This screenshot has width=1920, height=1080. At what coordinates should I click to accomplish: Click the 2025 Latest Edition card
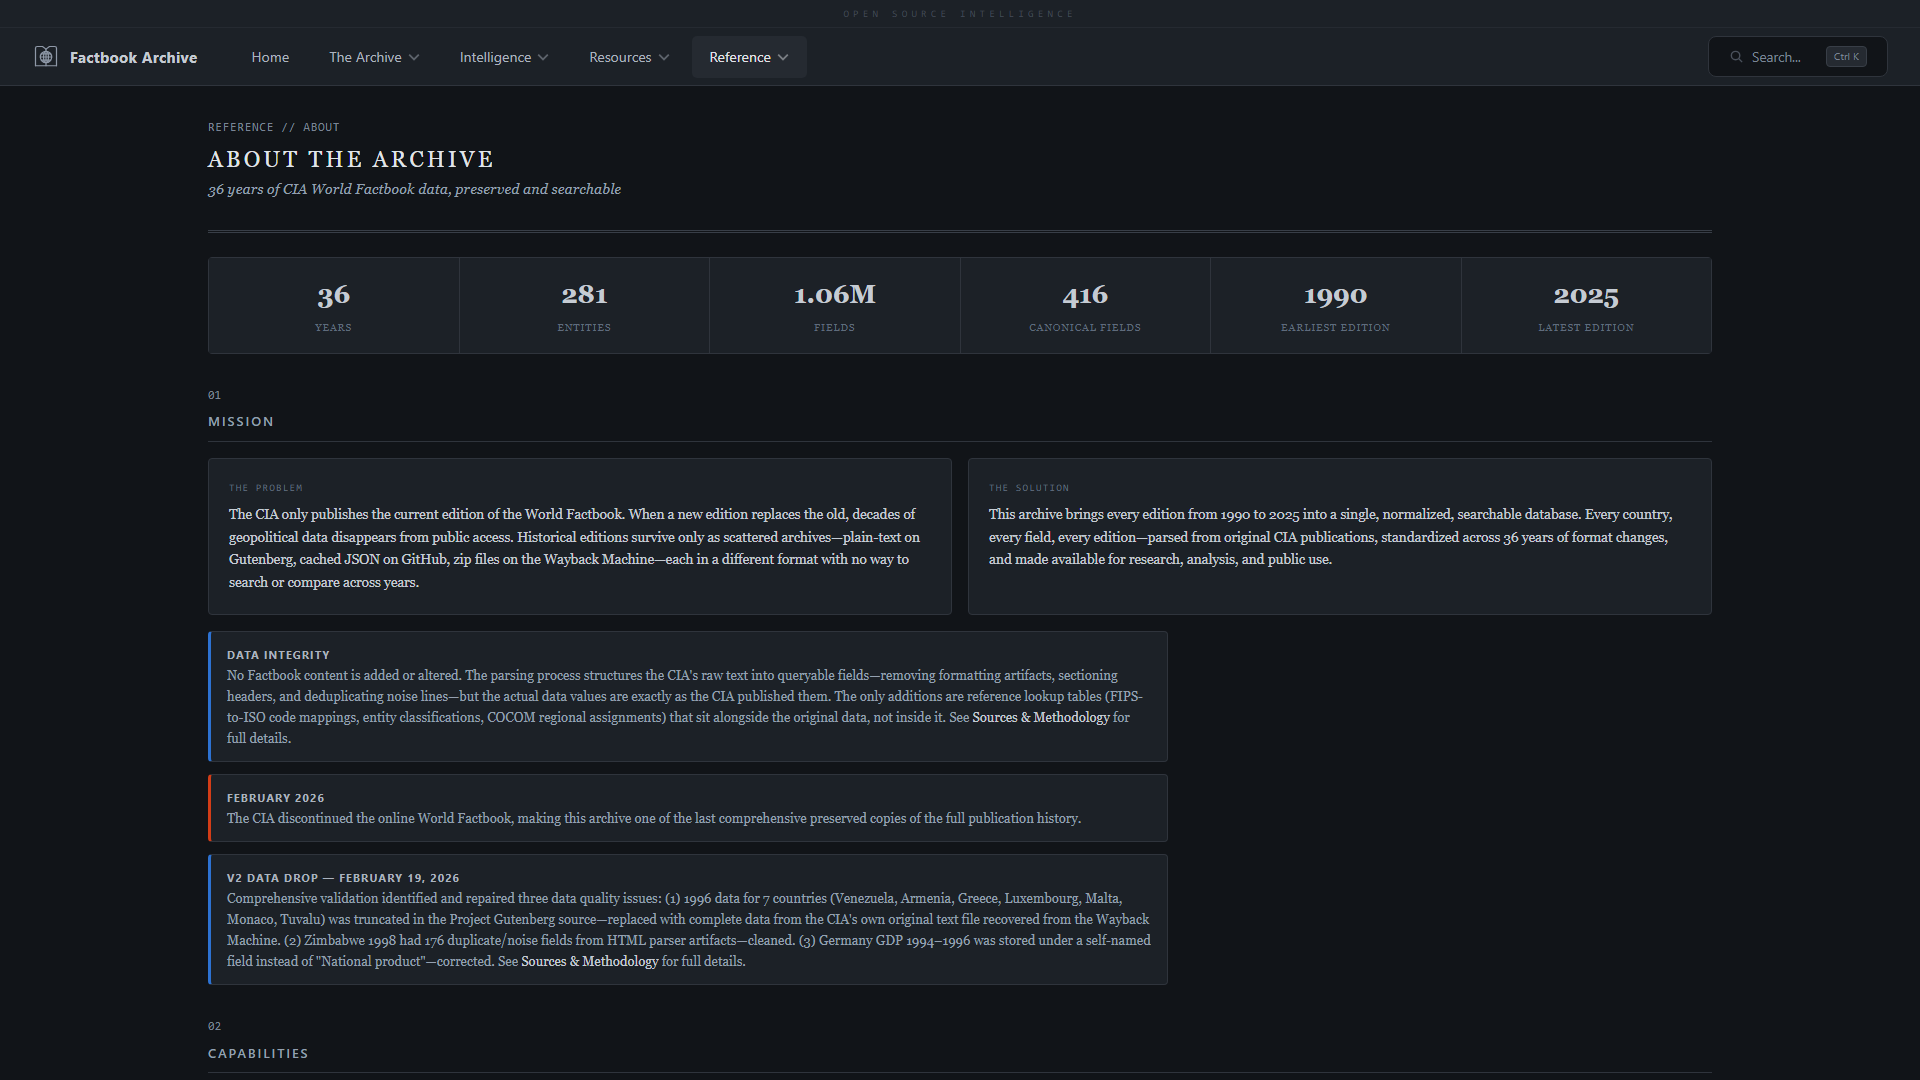pos(1586,306)
